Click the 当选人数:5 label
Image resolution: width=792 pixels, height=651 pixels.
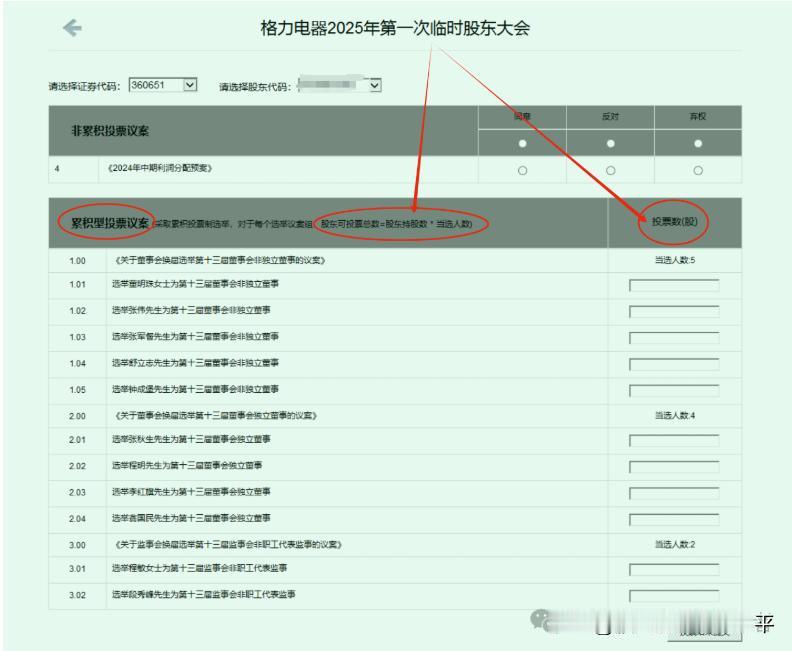pos(675,260)
